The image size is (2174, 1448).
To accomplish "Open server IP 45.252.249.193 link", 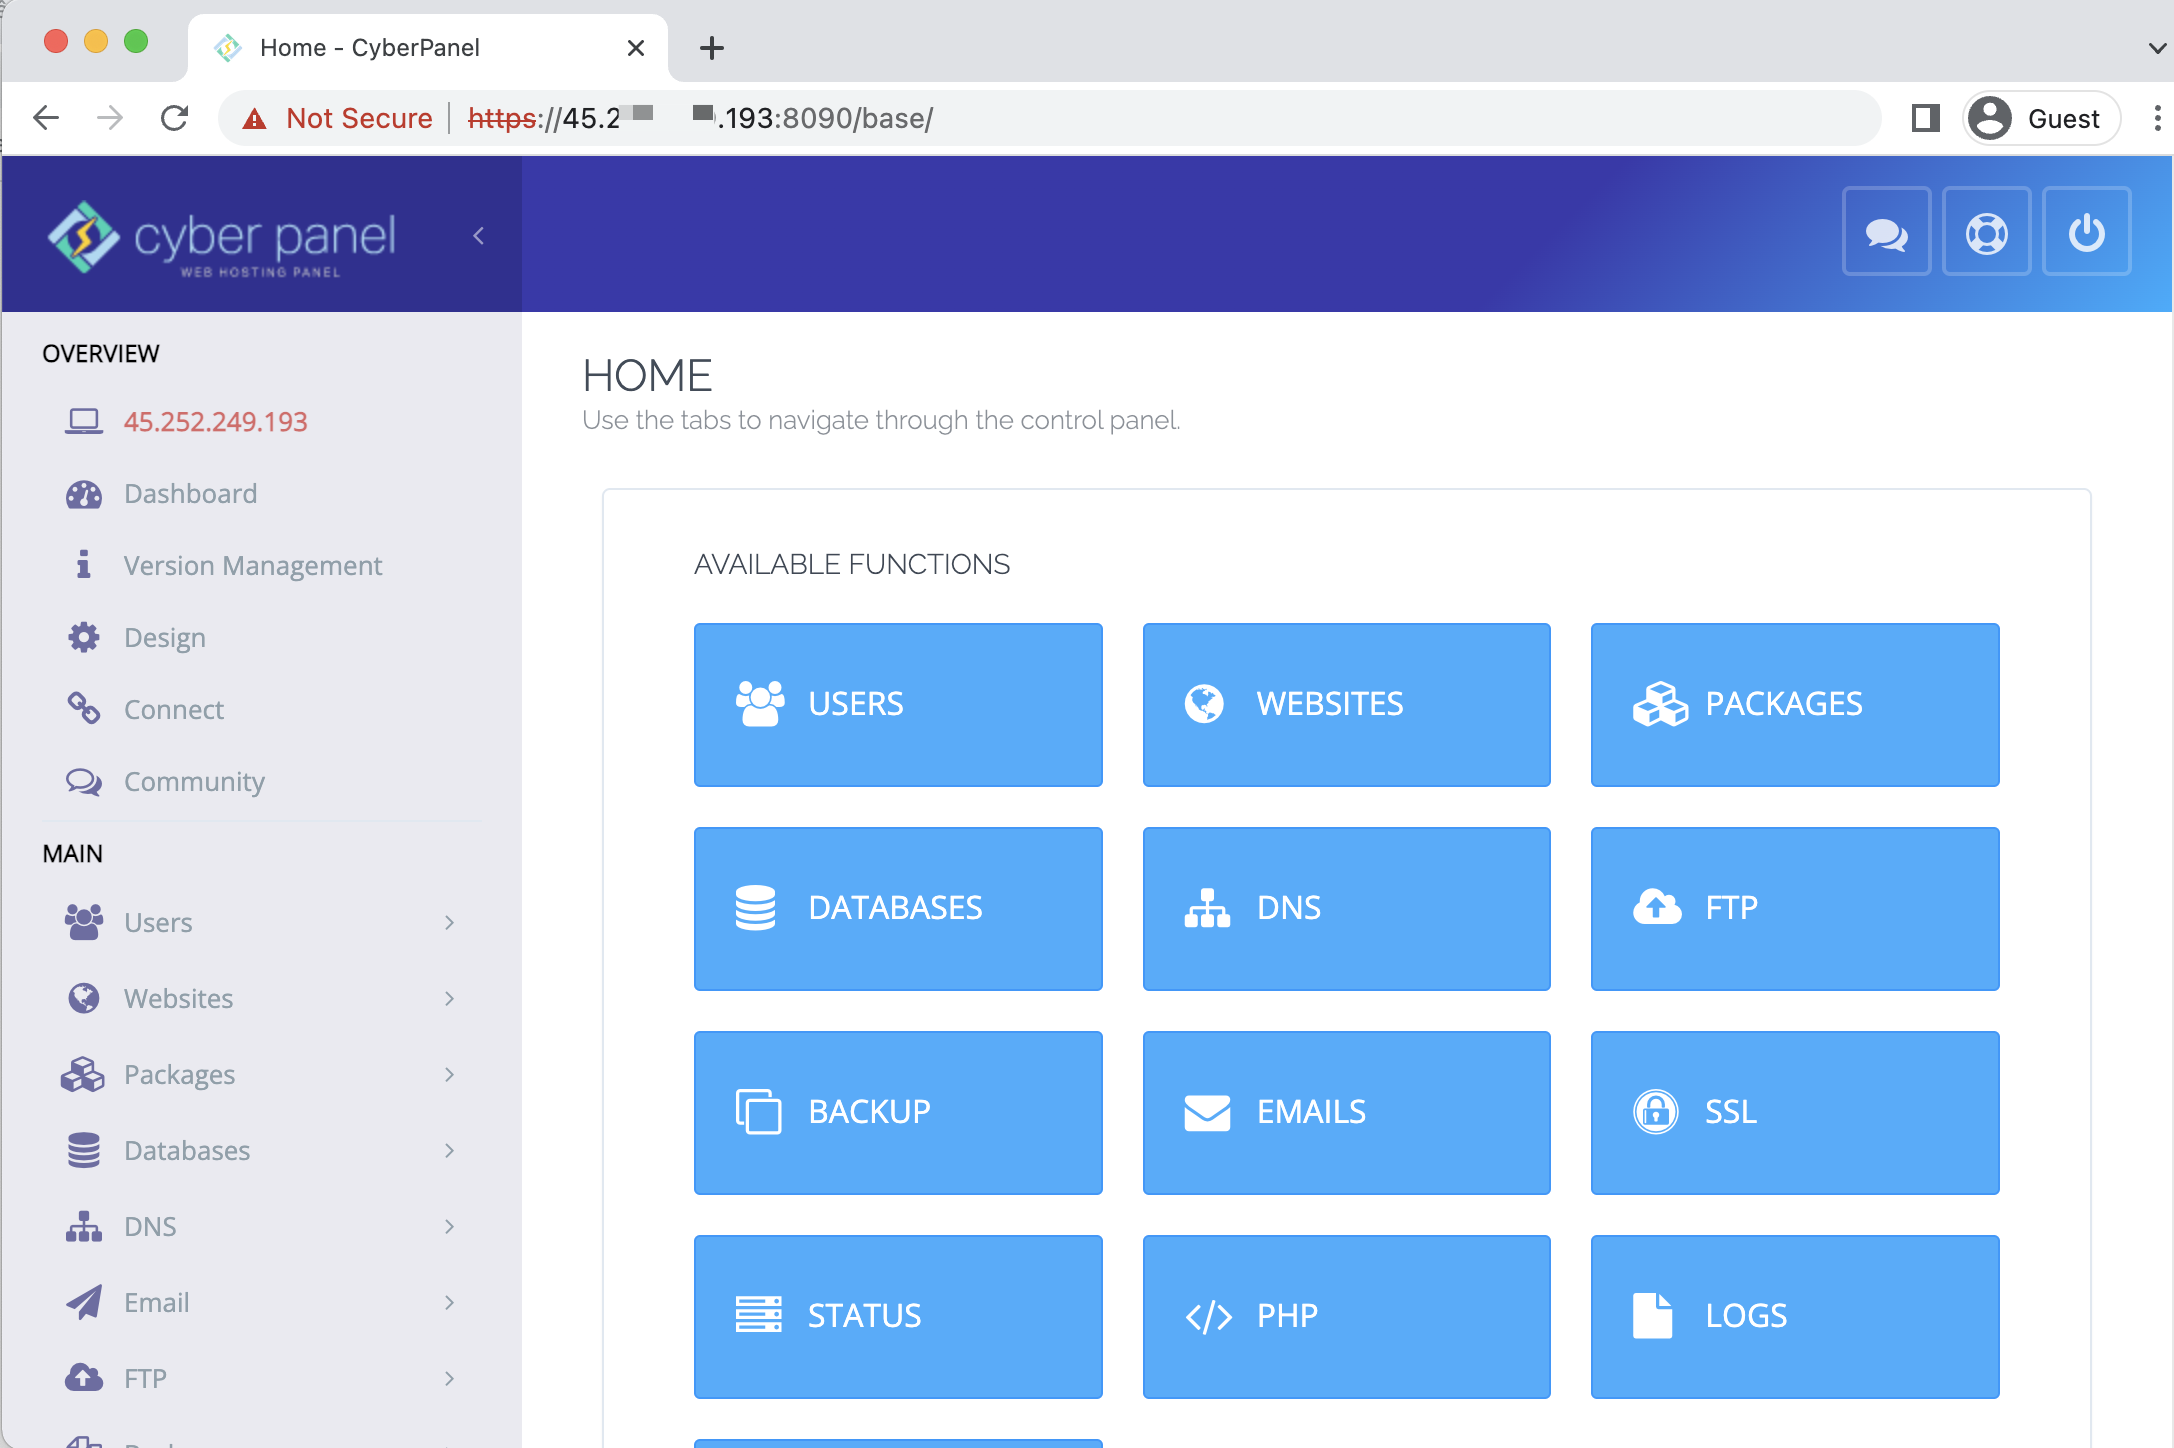I will [x=216, y=422].
